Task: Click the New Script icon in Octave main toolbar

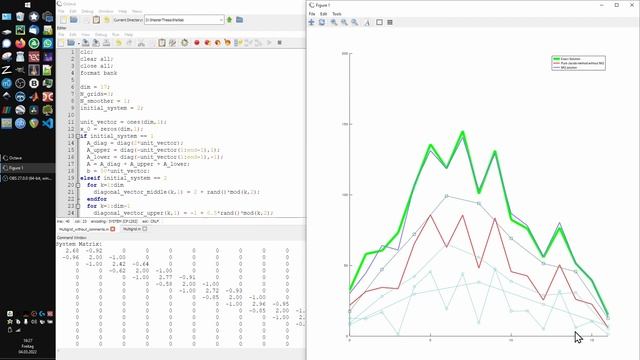Action: coord(64,20)
